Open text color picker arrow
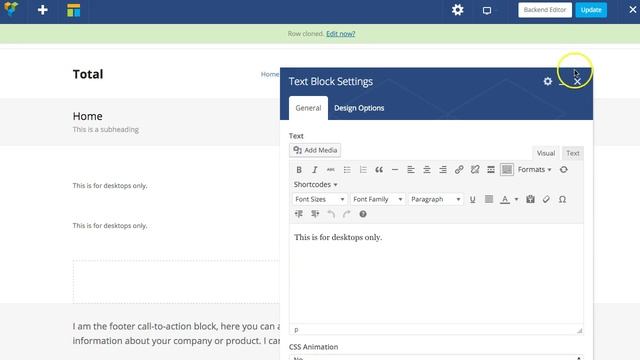Image resolution: width=640 pixels, height=360 pixels. 516,200
